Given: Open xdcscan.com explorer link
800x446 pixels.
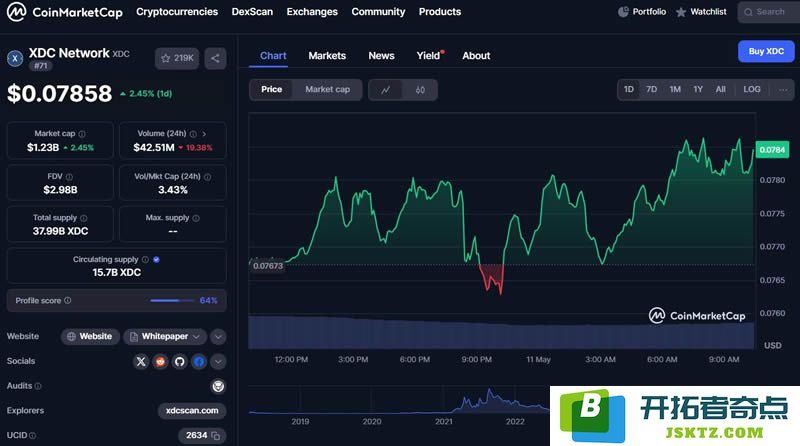Looking at the screenshot, I should pos(192,411).
